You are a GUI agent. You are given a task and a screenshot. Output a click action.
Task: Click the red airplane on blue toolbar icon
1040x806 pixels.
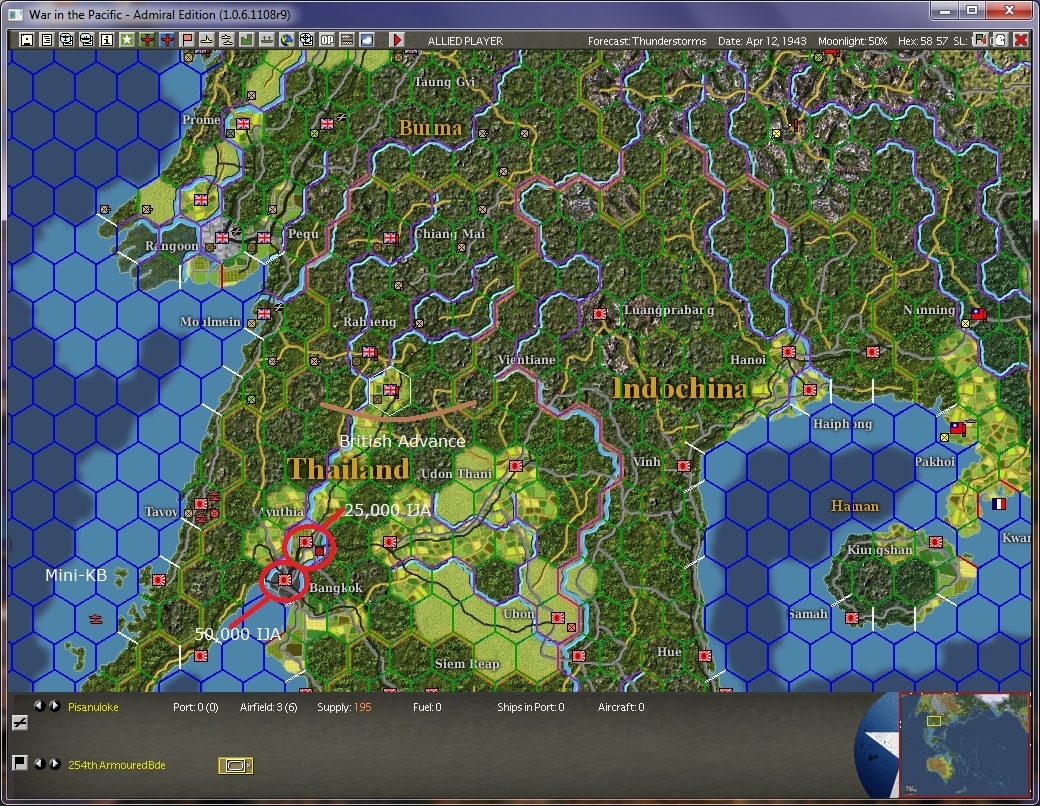point(166,40)
